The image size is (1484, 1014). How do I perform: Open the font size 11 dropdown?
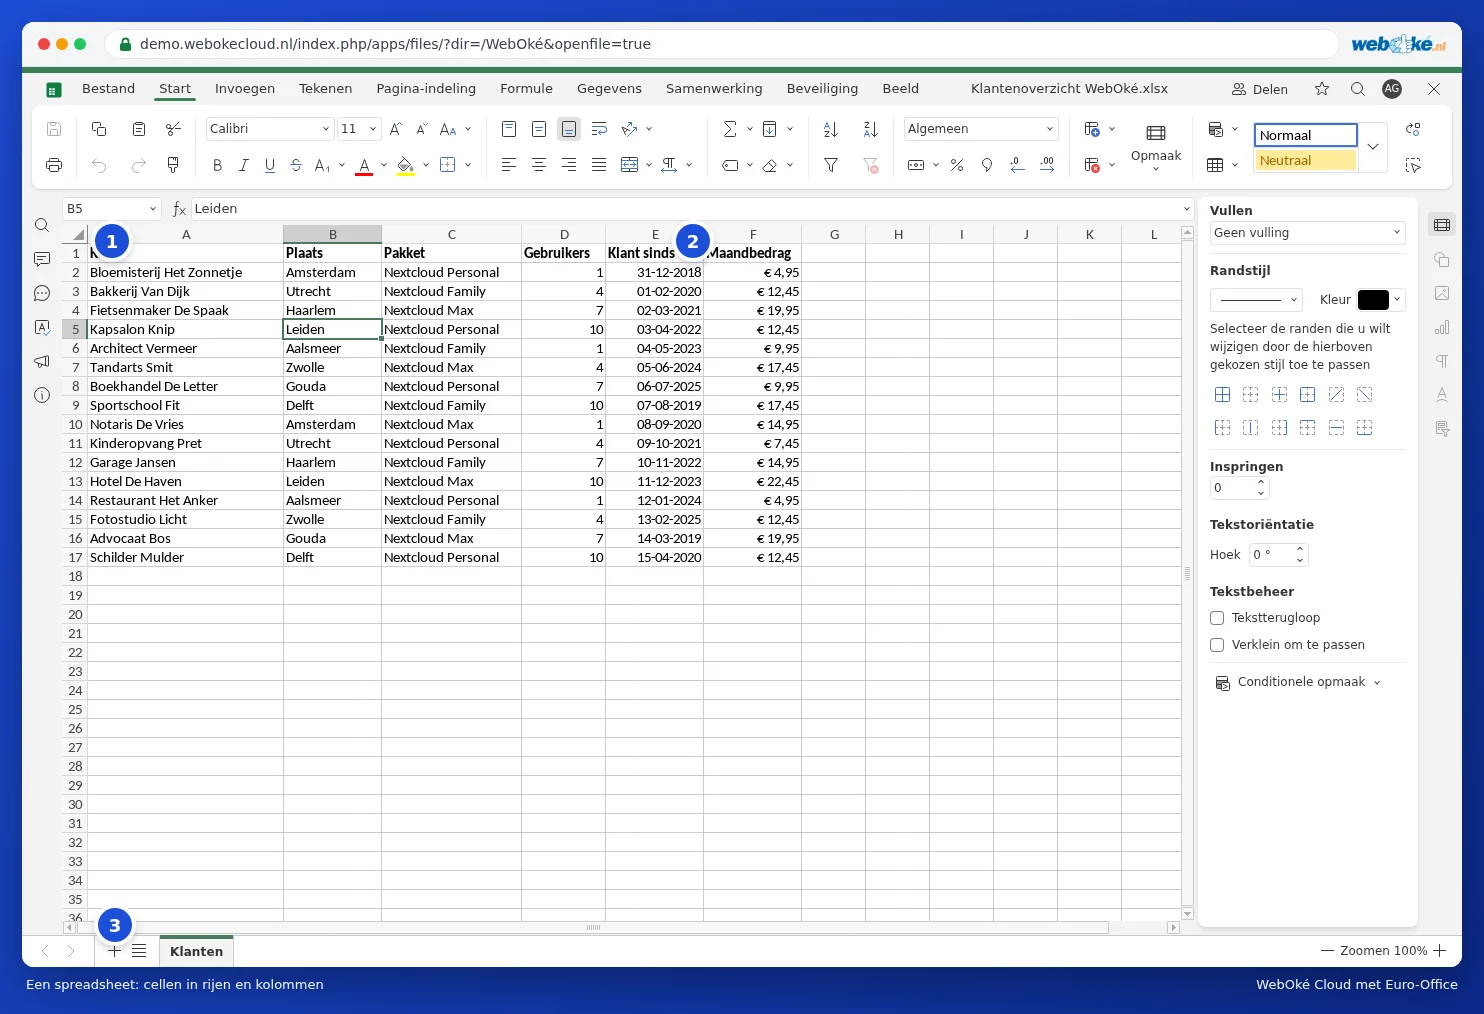click(359, 129)
